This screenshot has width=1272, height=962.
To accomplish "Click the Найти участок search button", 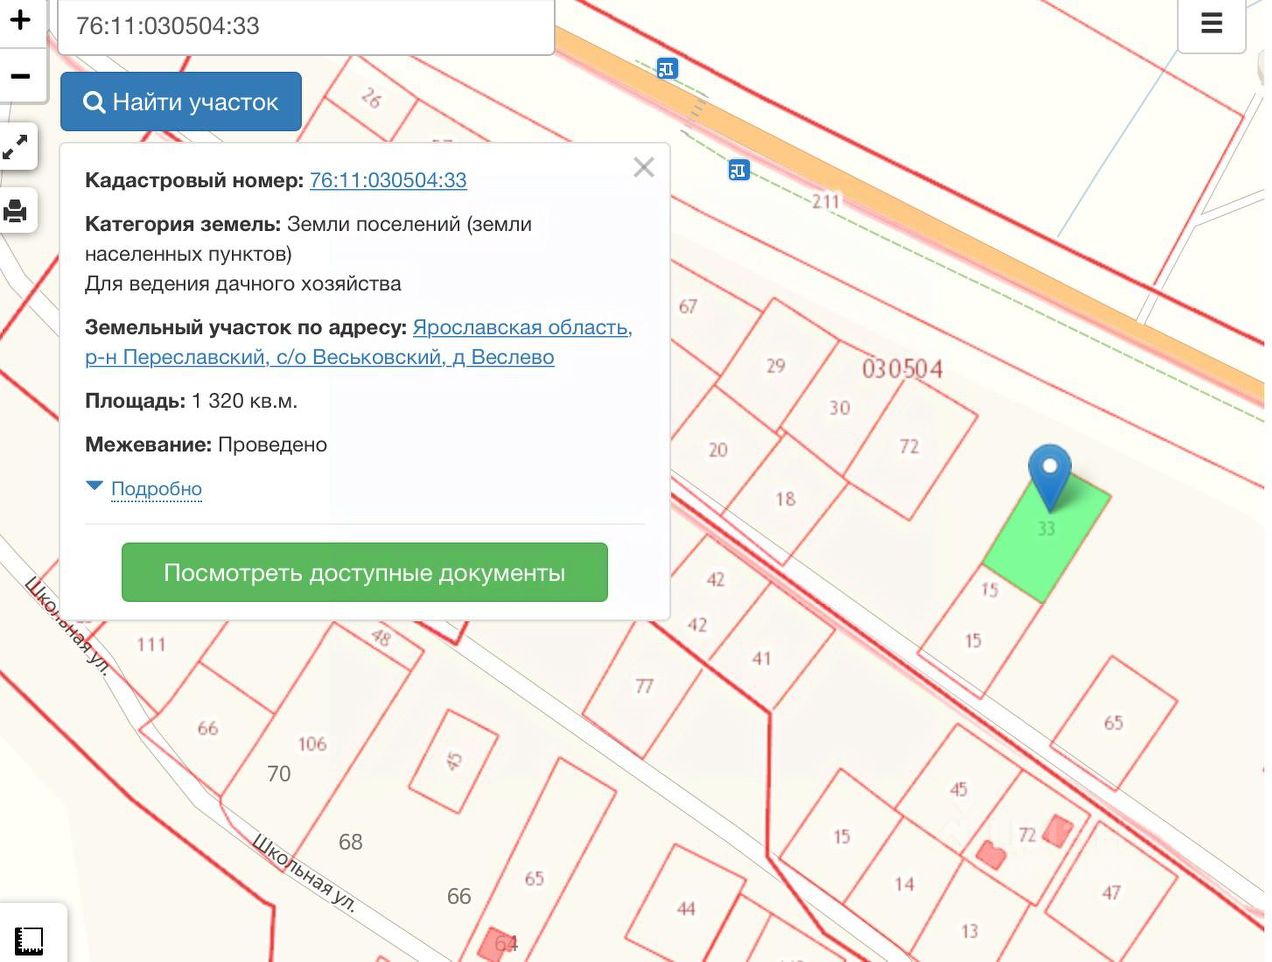I will coord(181,102).
